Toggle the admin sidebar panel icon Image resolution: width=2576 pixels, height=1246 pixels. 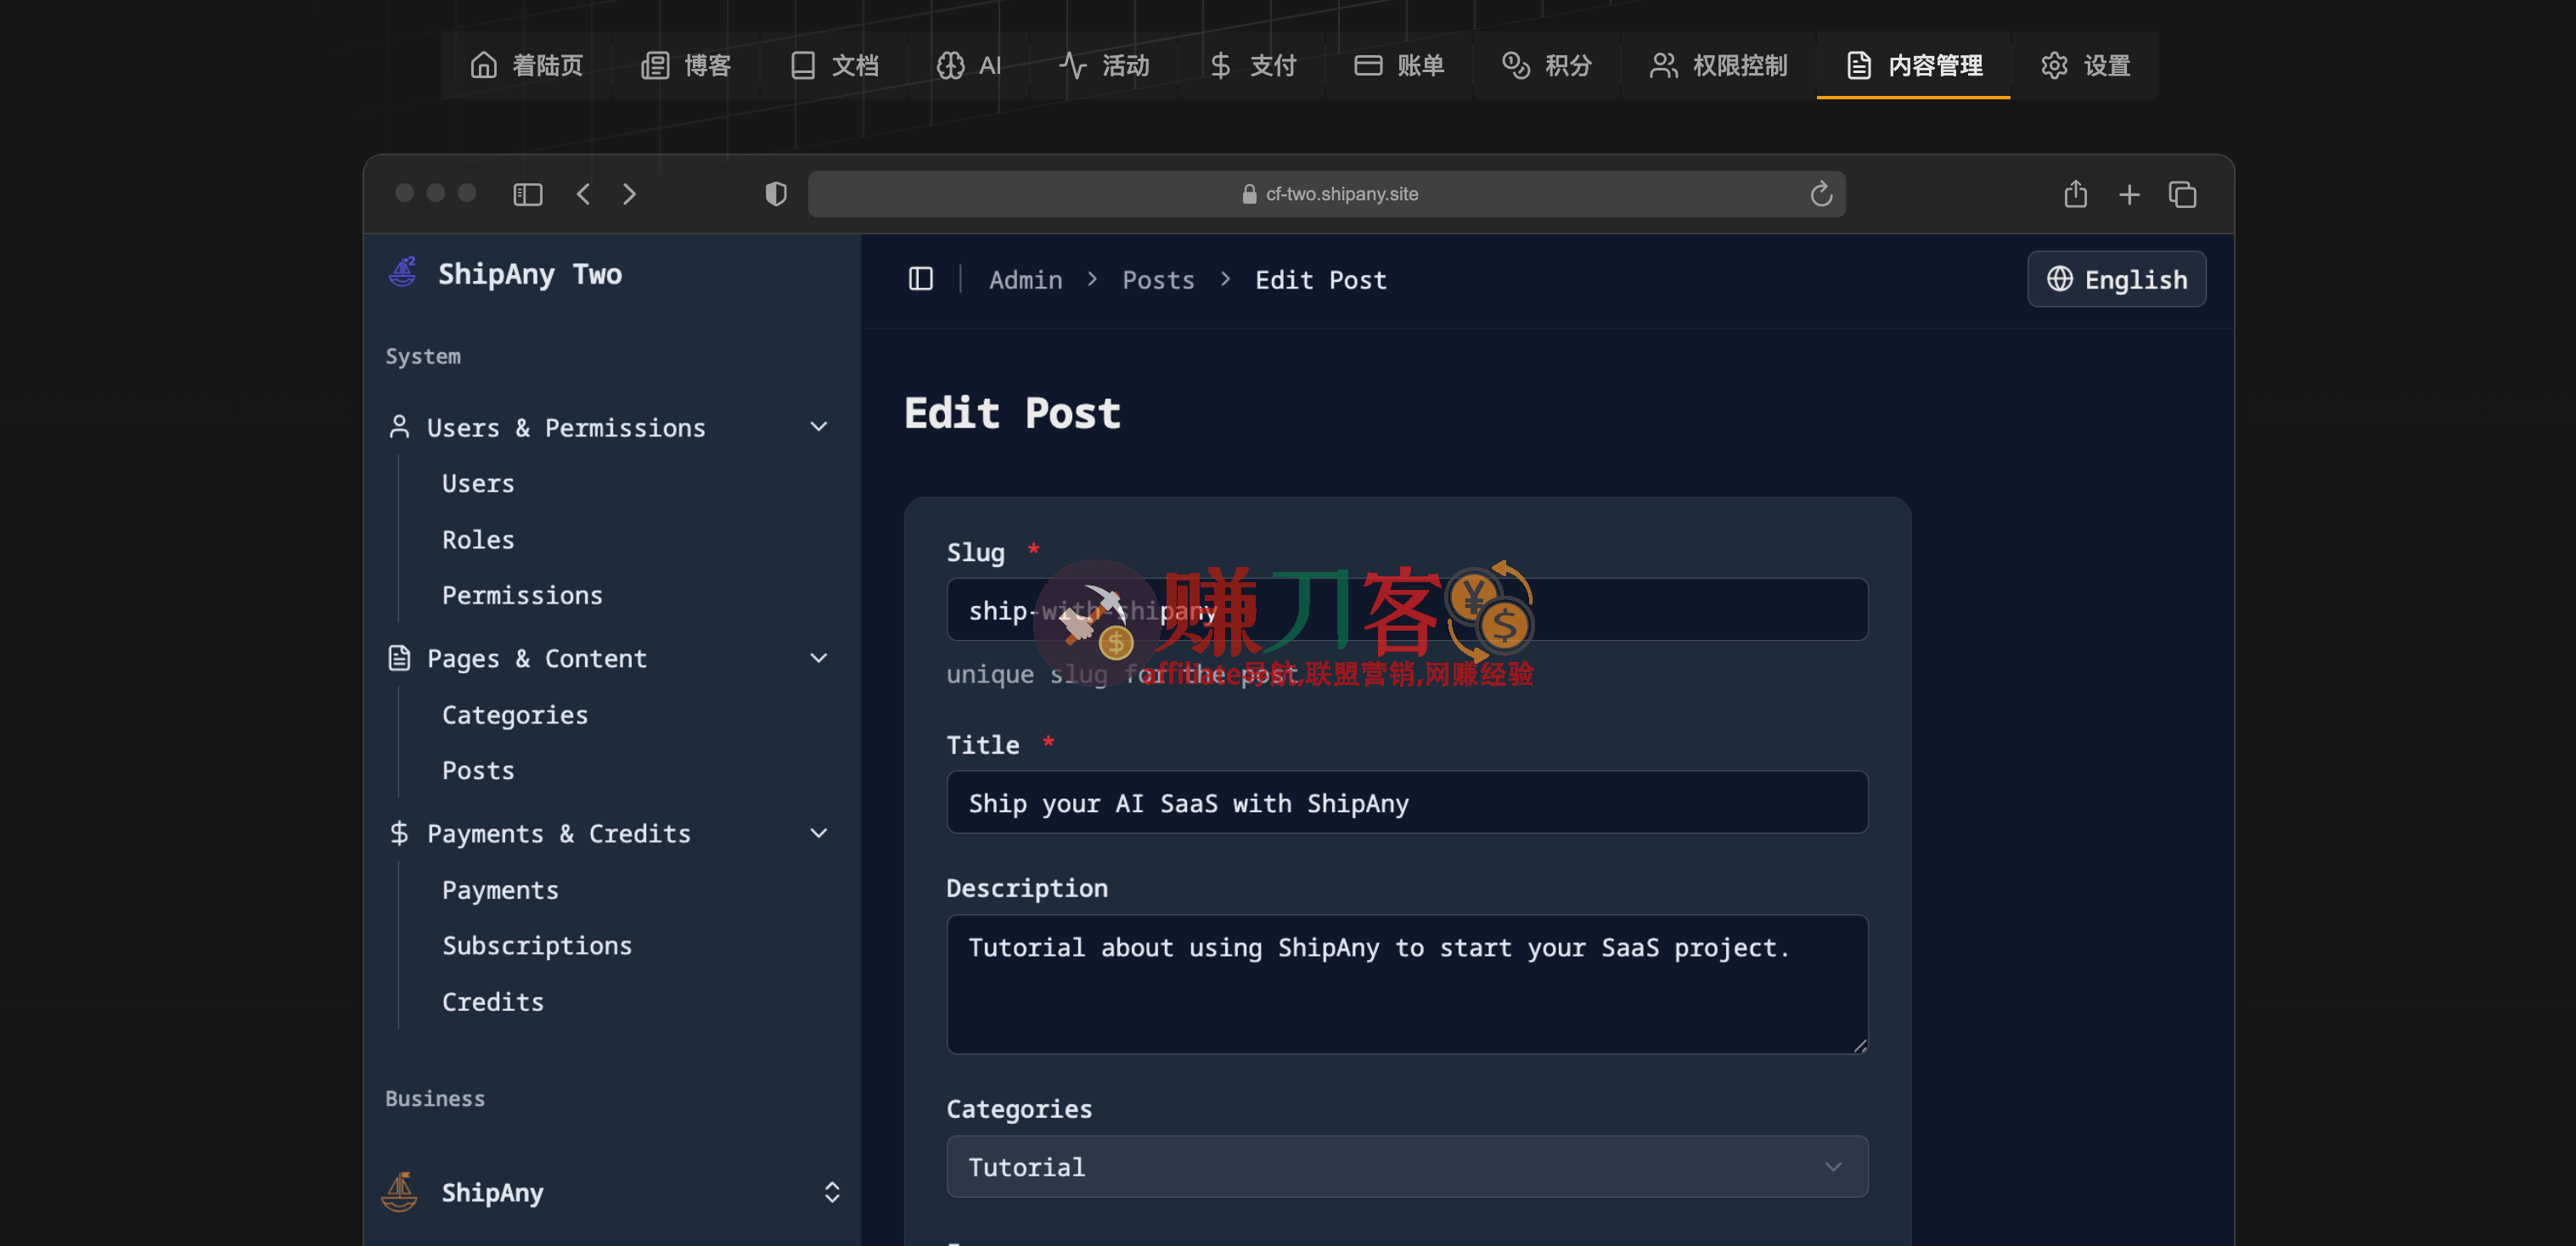920,279
